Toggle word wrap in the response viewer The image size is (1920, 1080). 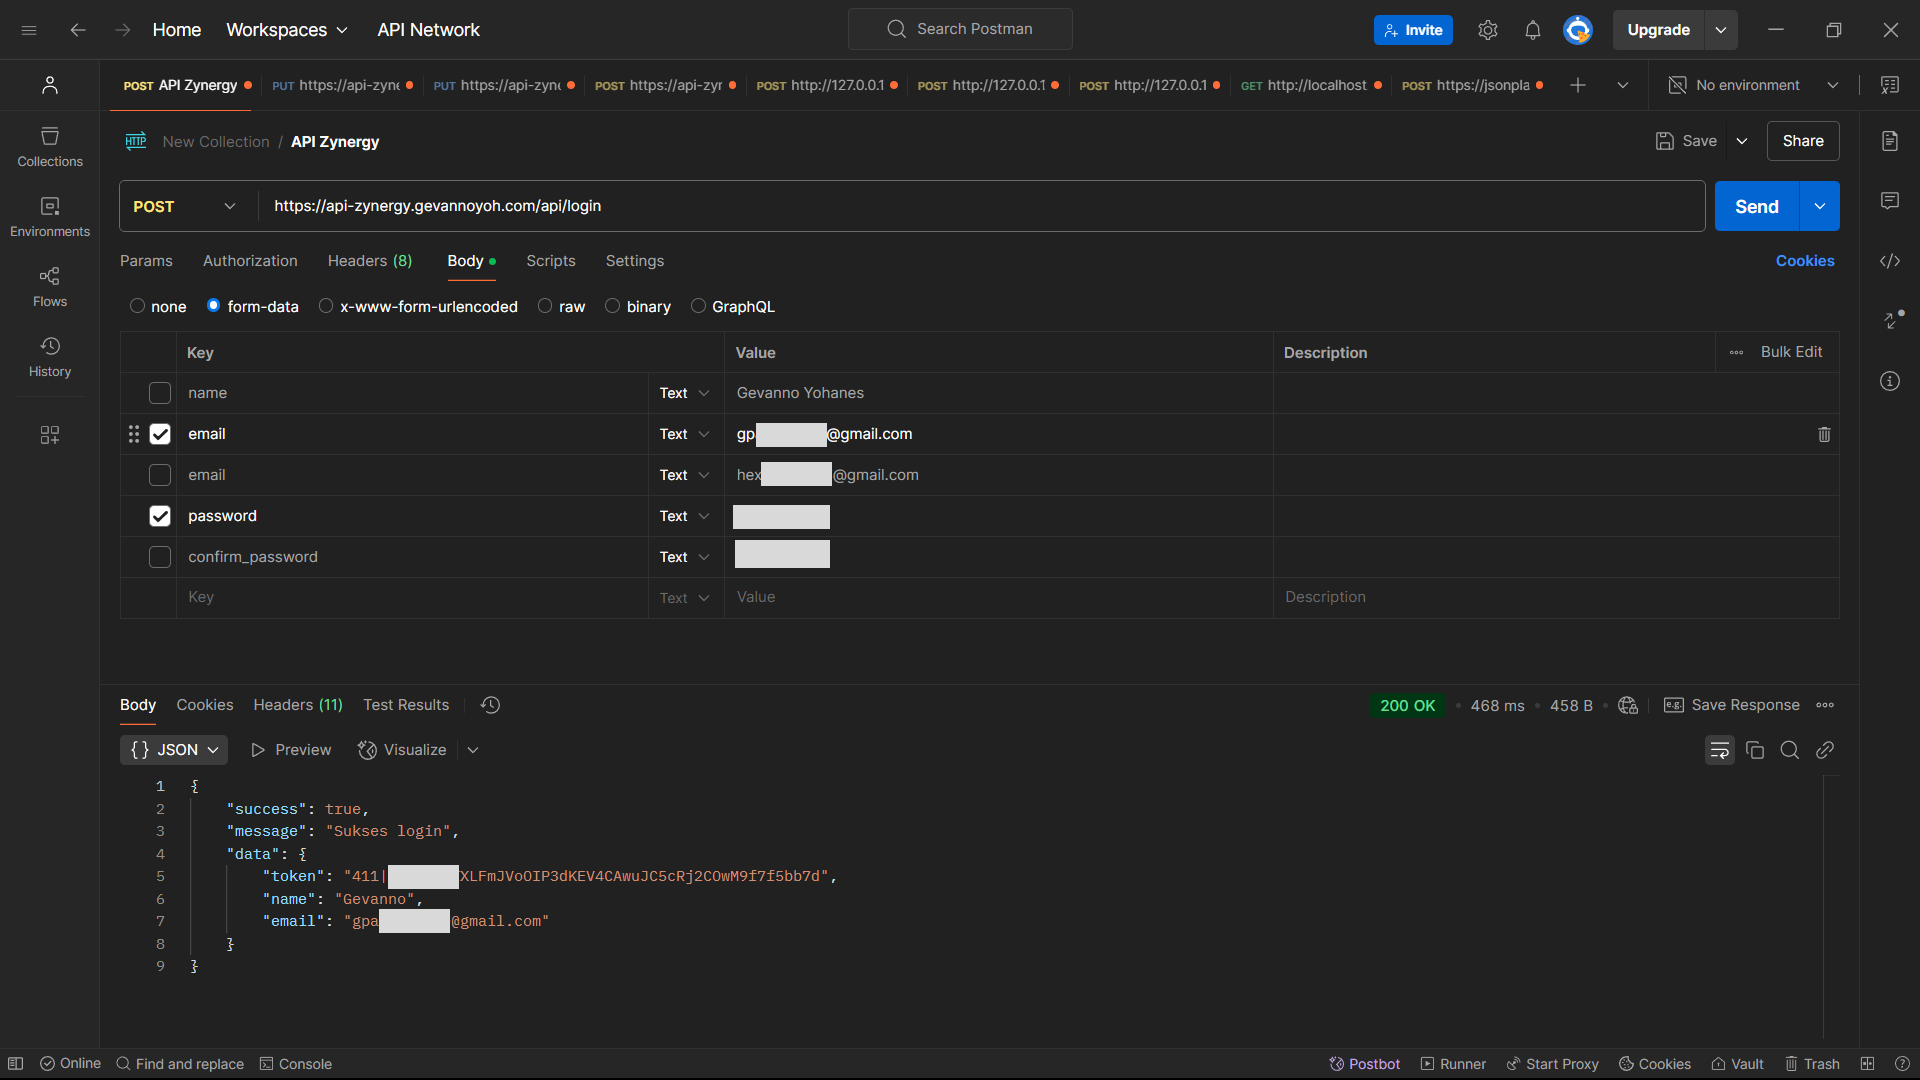coord(1720,750)
